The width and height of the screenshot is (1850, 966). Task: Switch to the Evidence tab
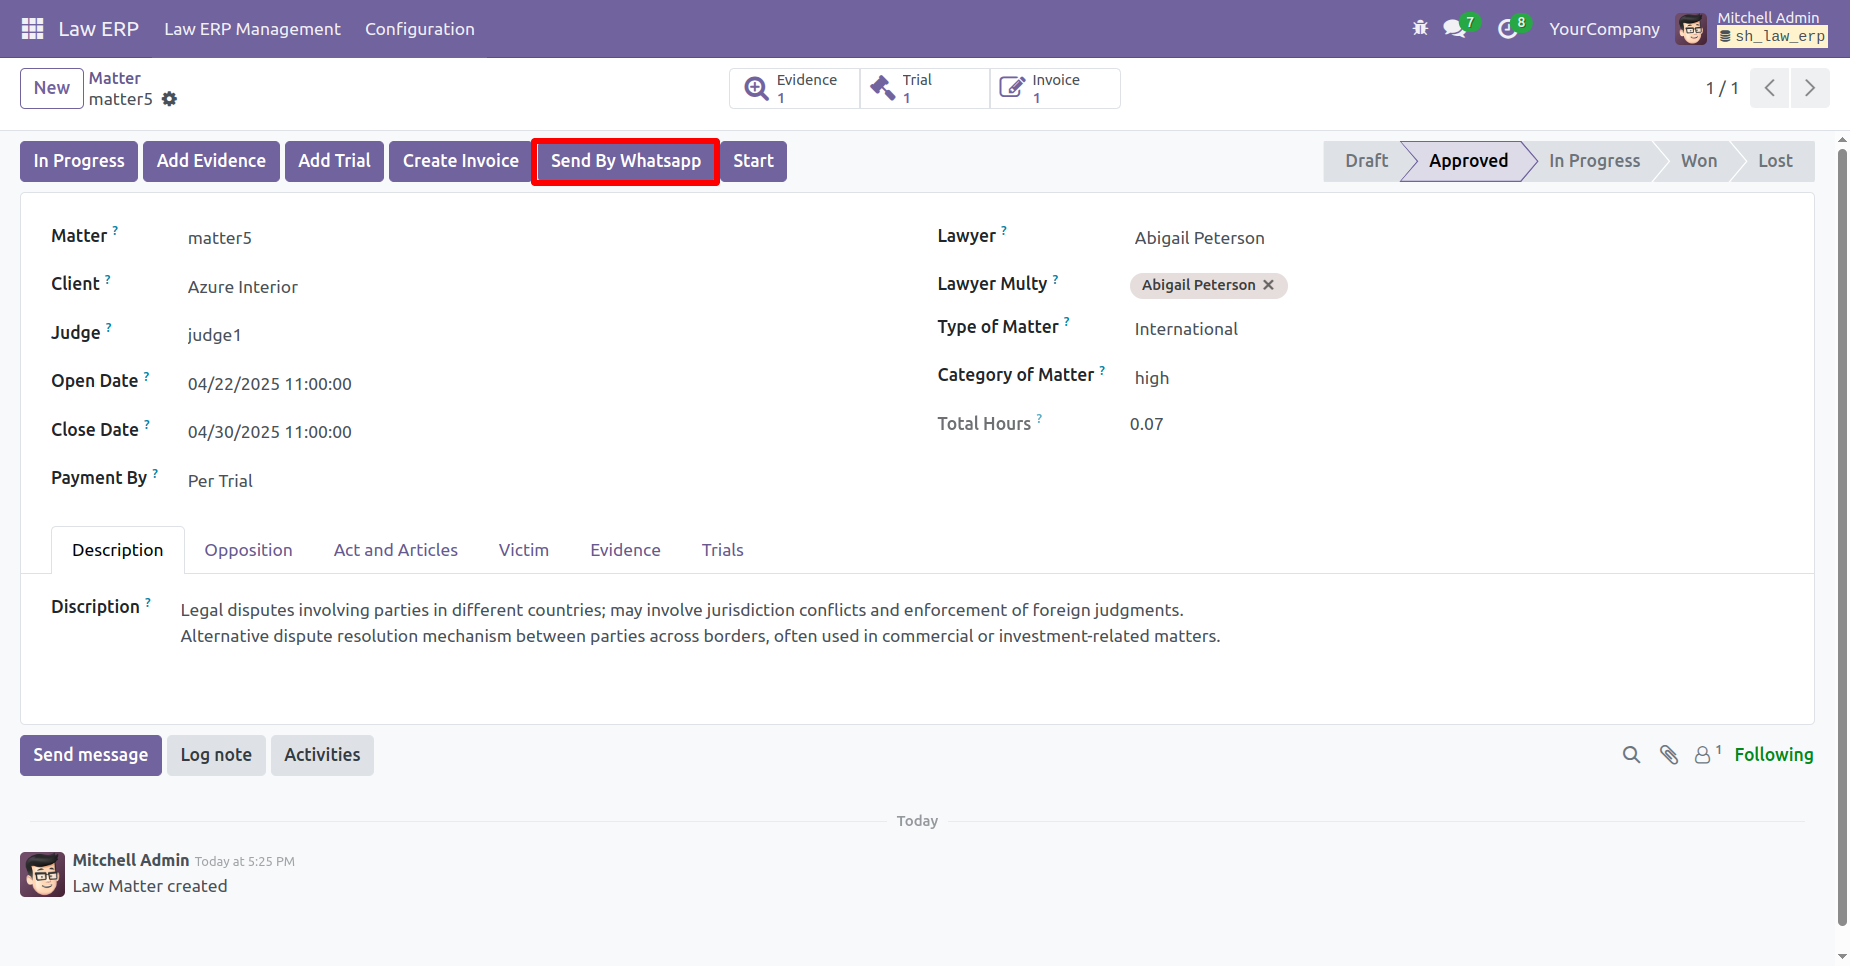(x=625, y=550)
